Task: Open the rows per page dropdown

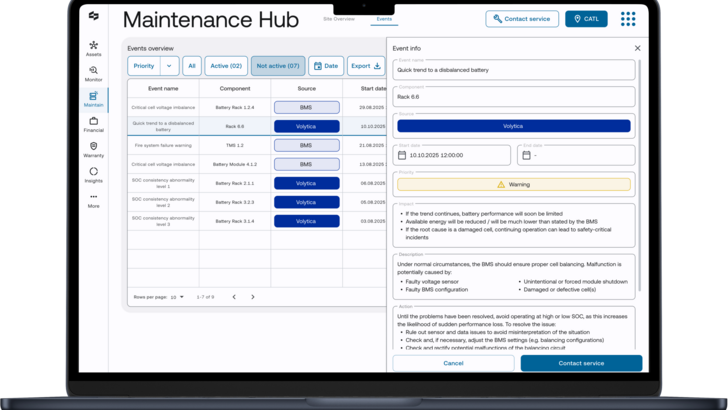Action: click(177, 297)
